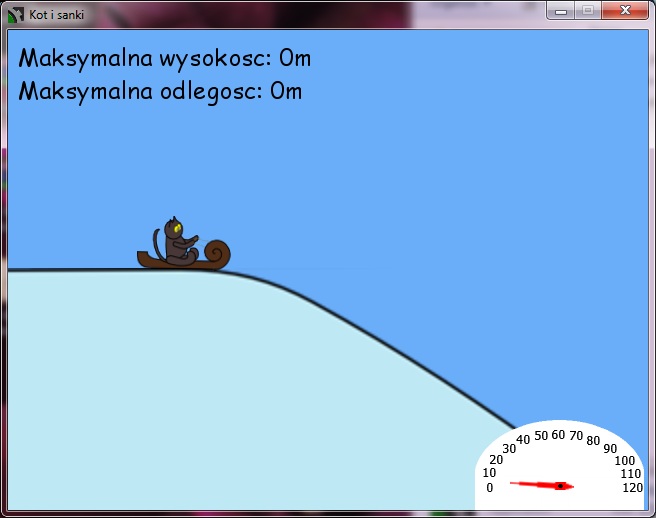Click the Maksymalna wysokosc height readout
This screenshot has height=518, width=656.
coord(165,58)
